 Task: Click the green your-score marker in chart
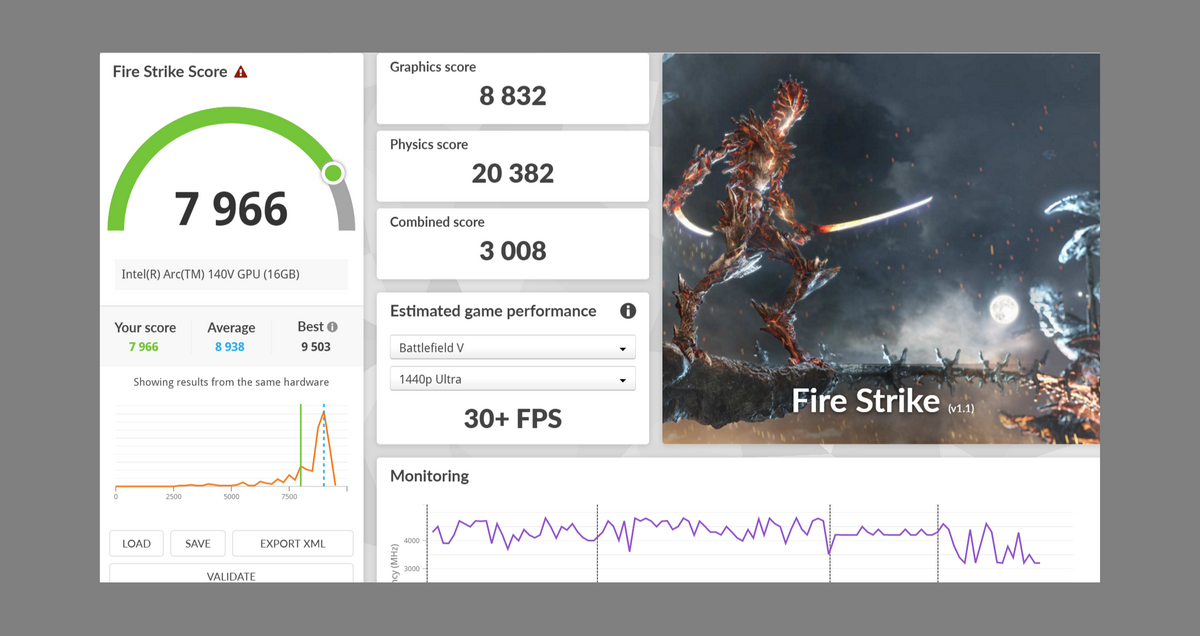point(301,445)
